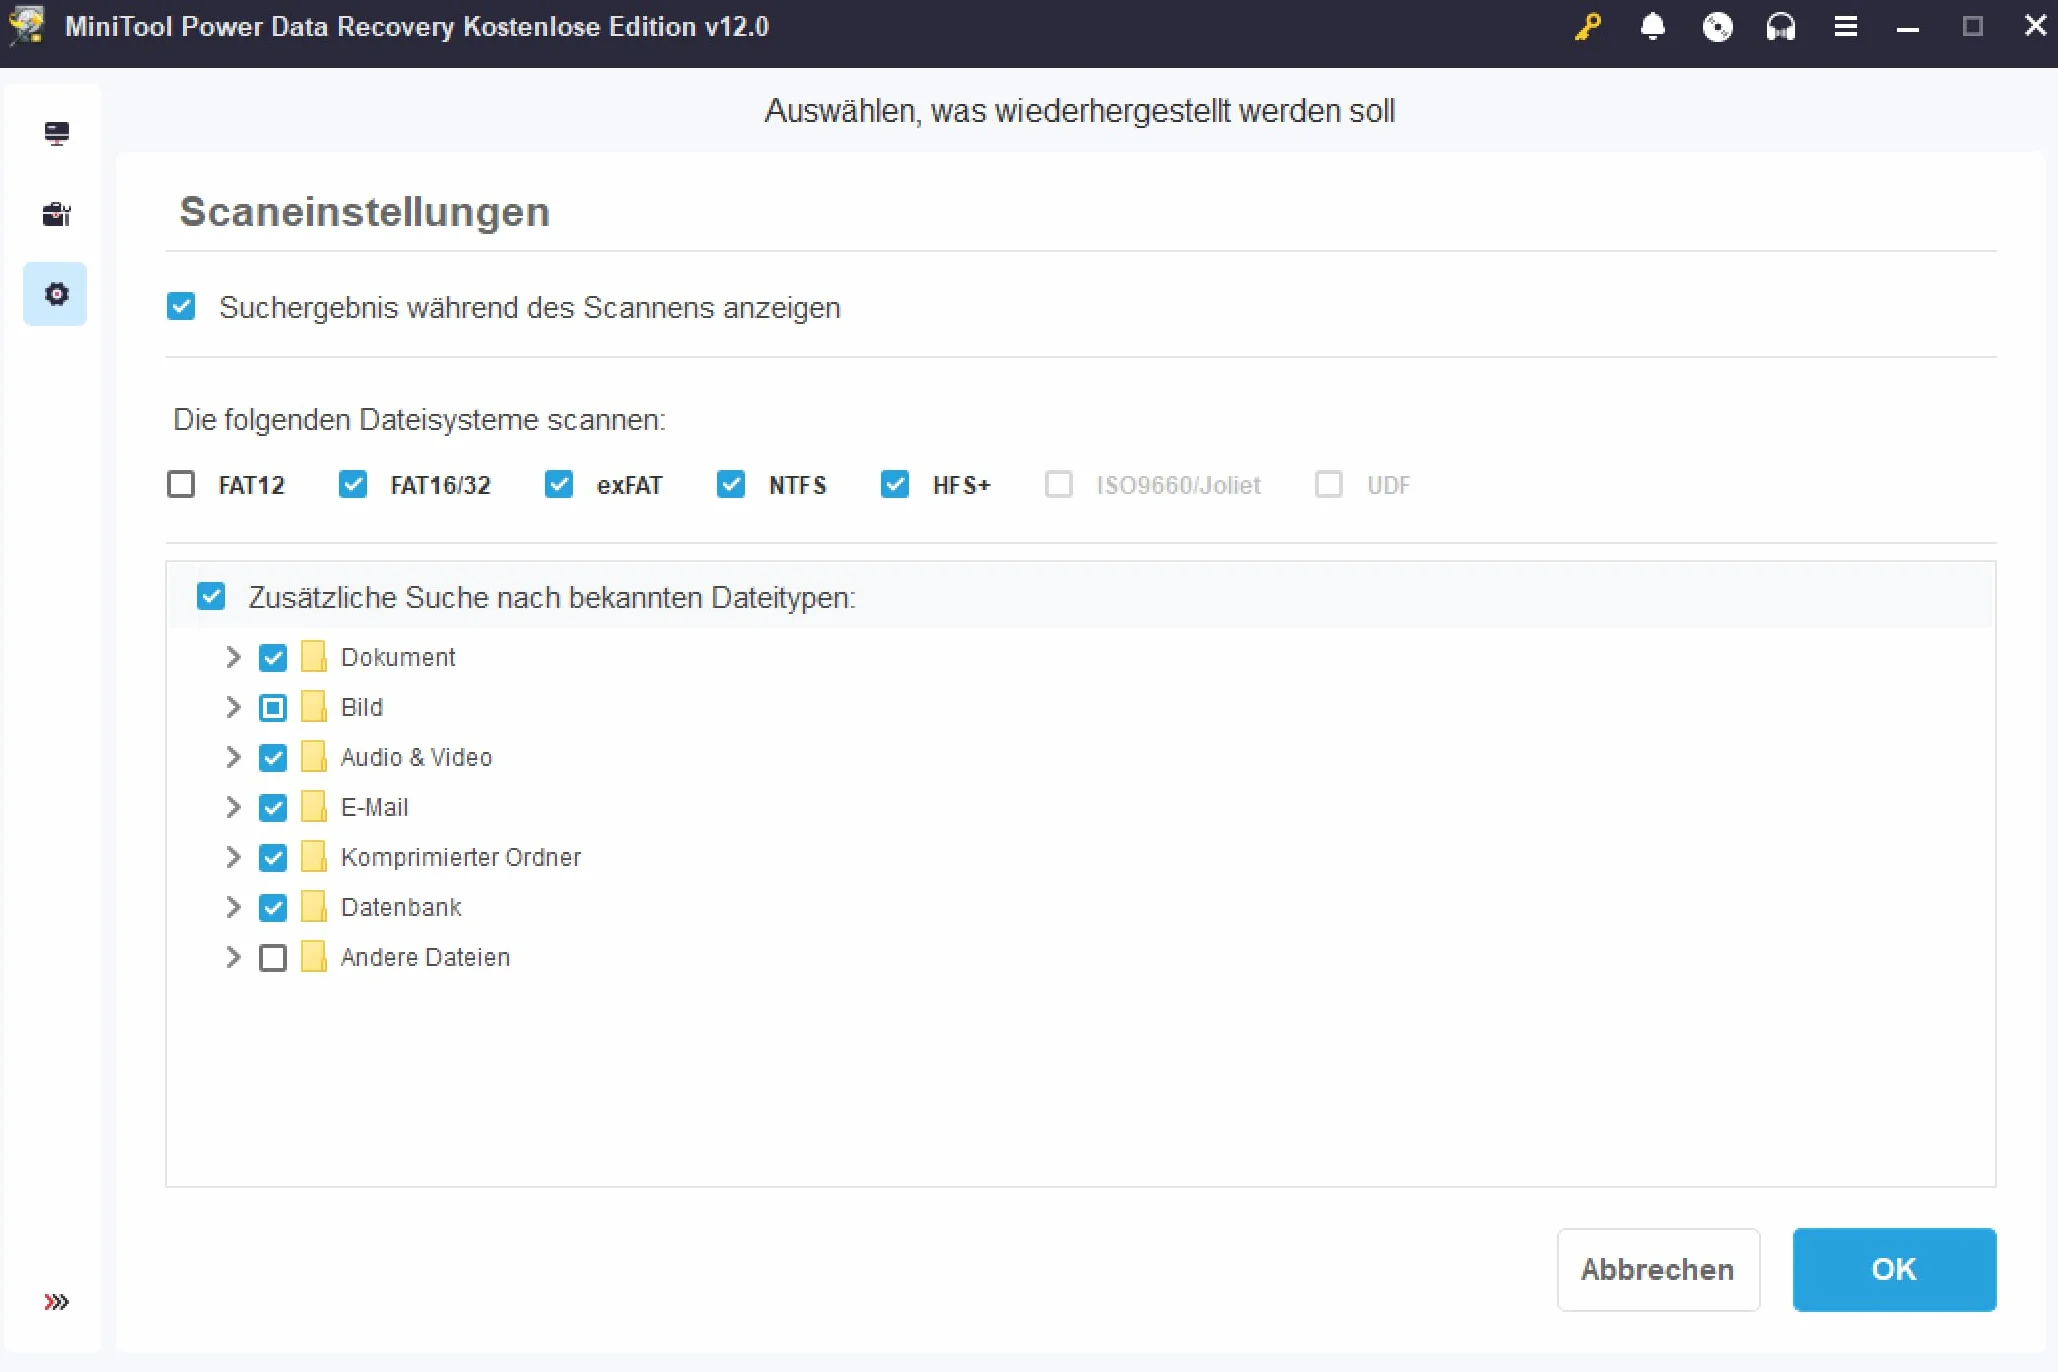This screenshot has width=2058, height=1372.
Task: Expand the Dokument tree node
Action: point(233,657)
